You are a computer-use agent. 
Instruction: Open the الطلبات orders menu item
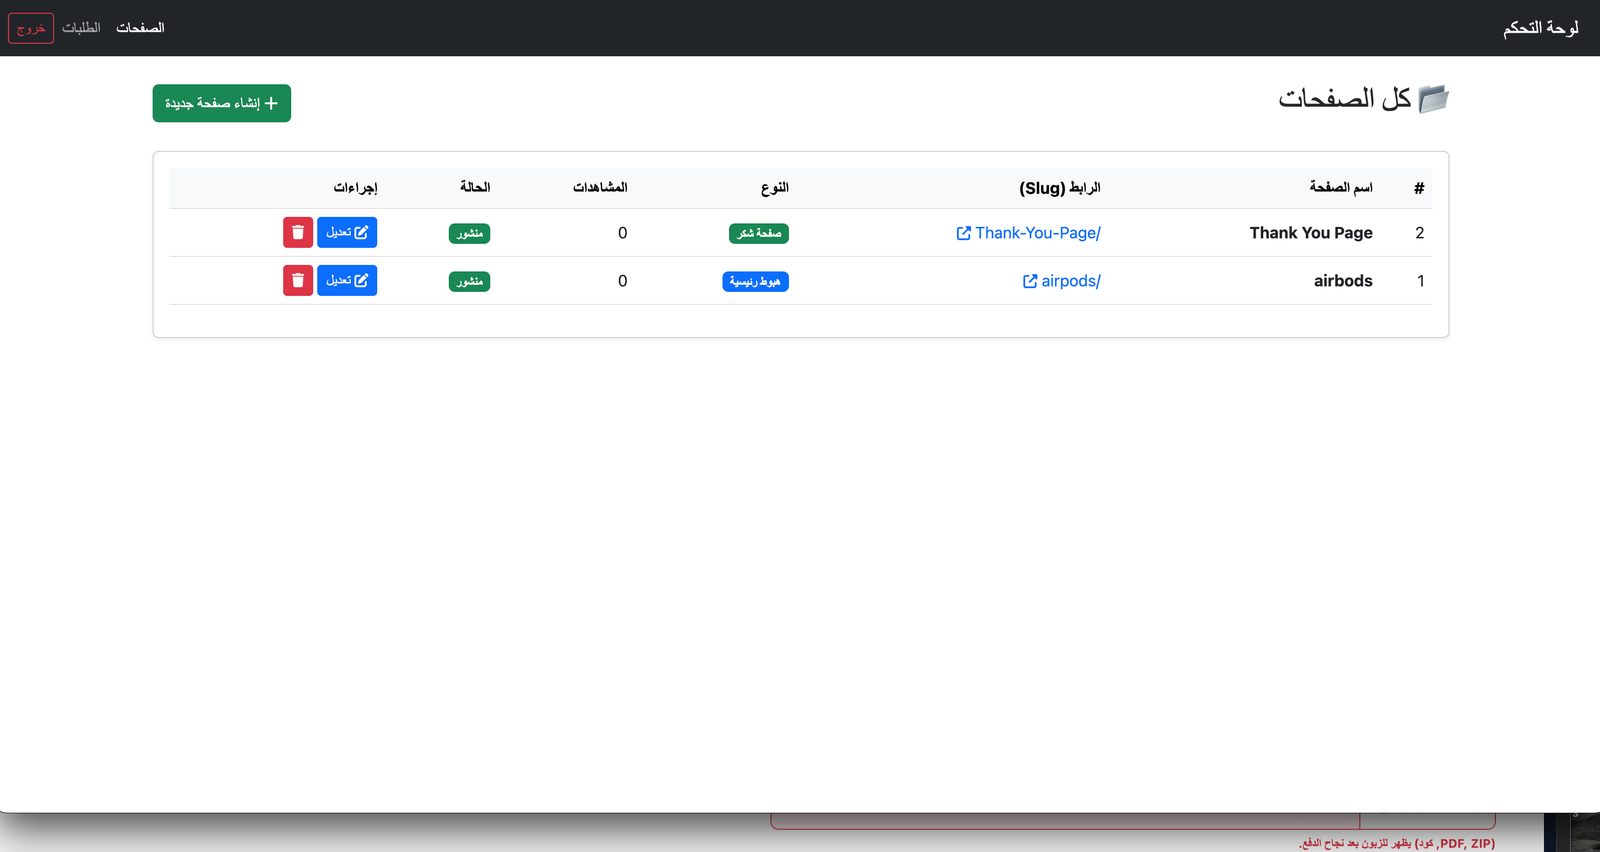click(x=81, y=28)
